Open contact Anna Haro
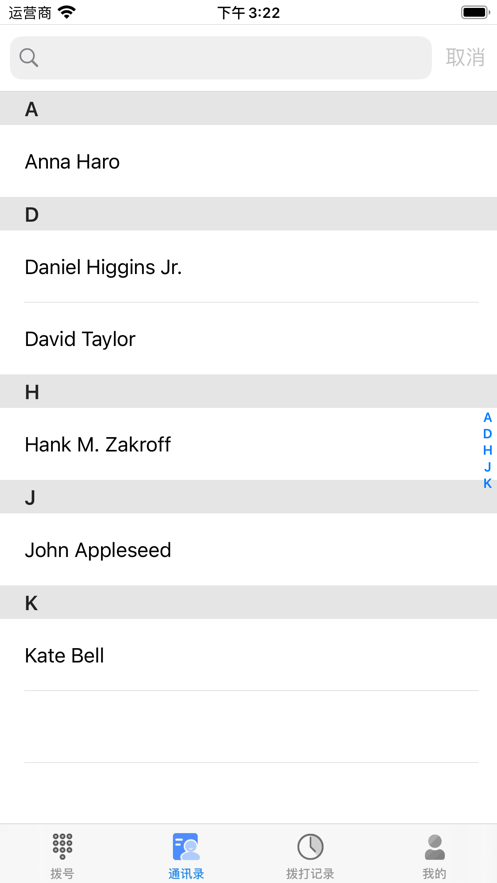 tap(248, 162)
